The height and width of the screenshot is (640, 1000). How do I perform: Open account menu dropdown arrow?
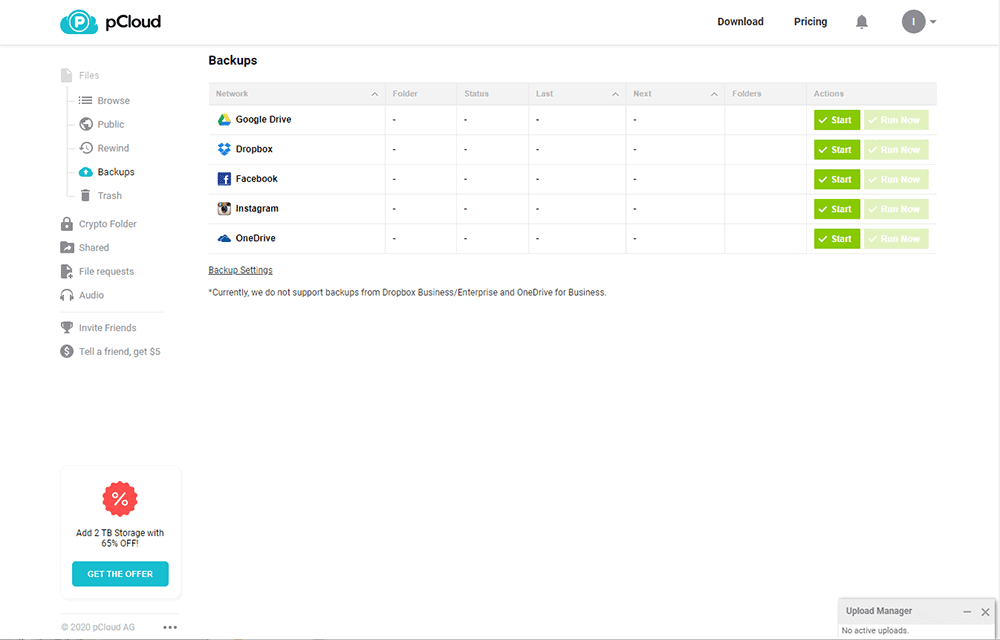(x=933, y=22)
